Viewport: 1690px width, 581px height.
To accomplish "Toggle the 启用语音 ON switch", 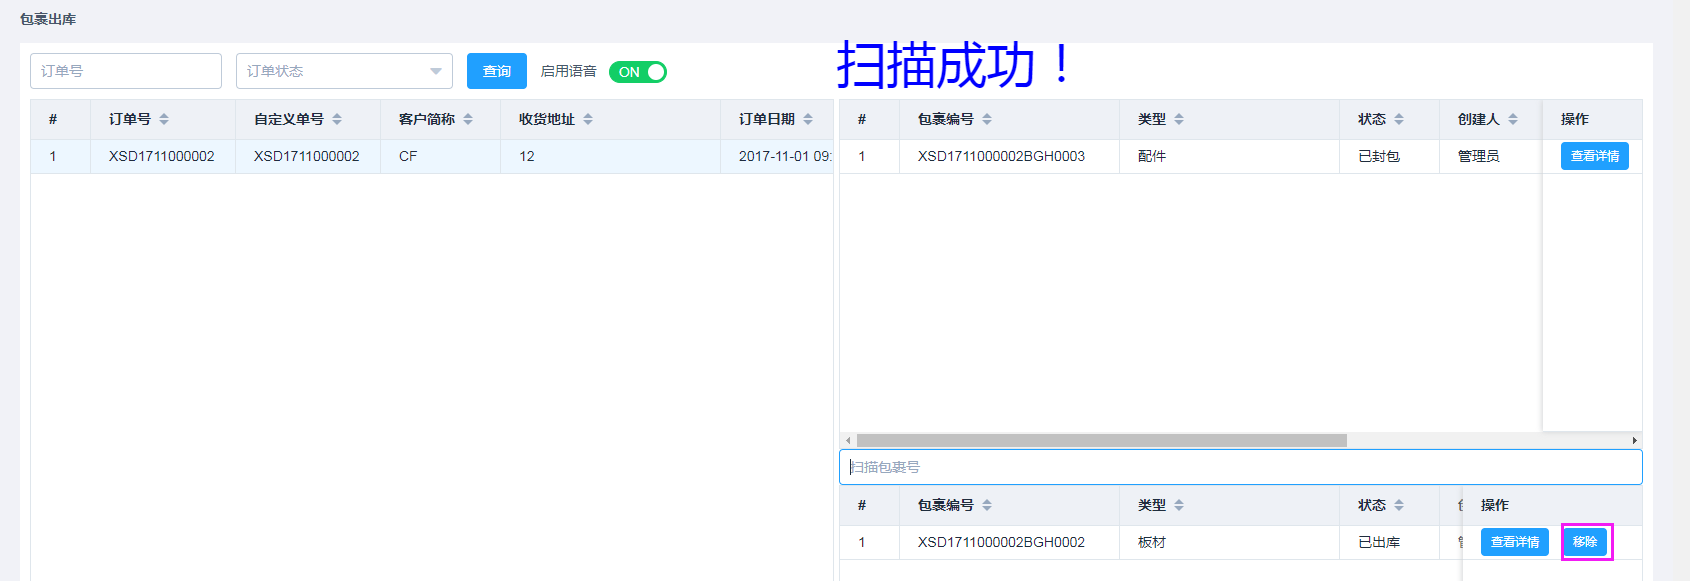I will point(638,72).
